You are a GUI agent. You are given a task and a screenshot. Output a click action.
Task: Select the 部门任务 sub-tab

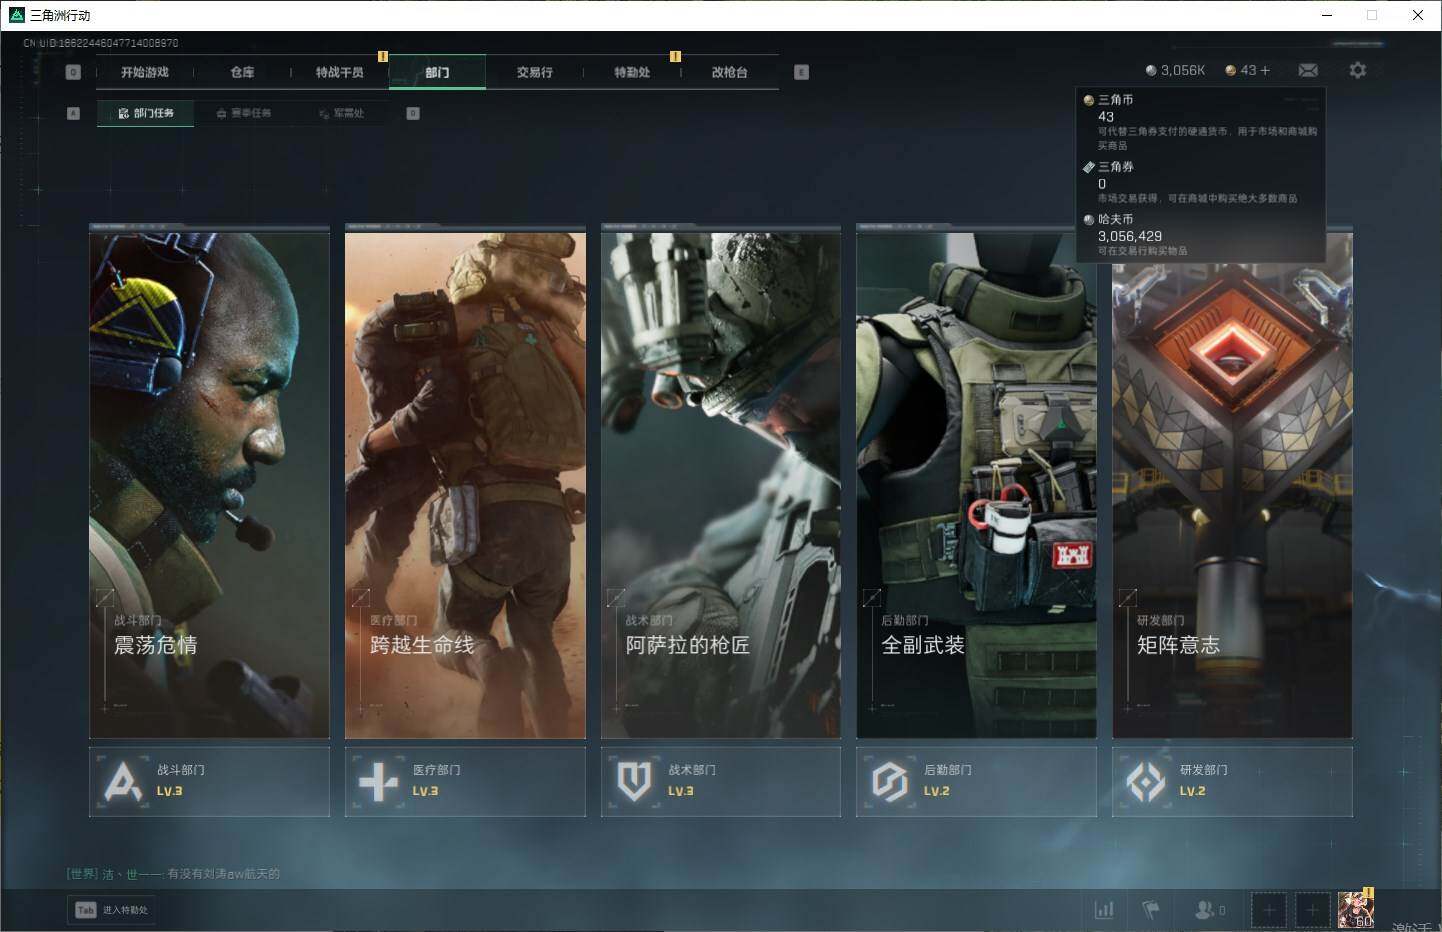click(146, 113)
